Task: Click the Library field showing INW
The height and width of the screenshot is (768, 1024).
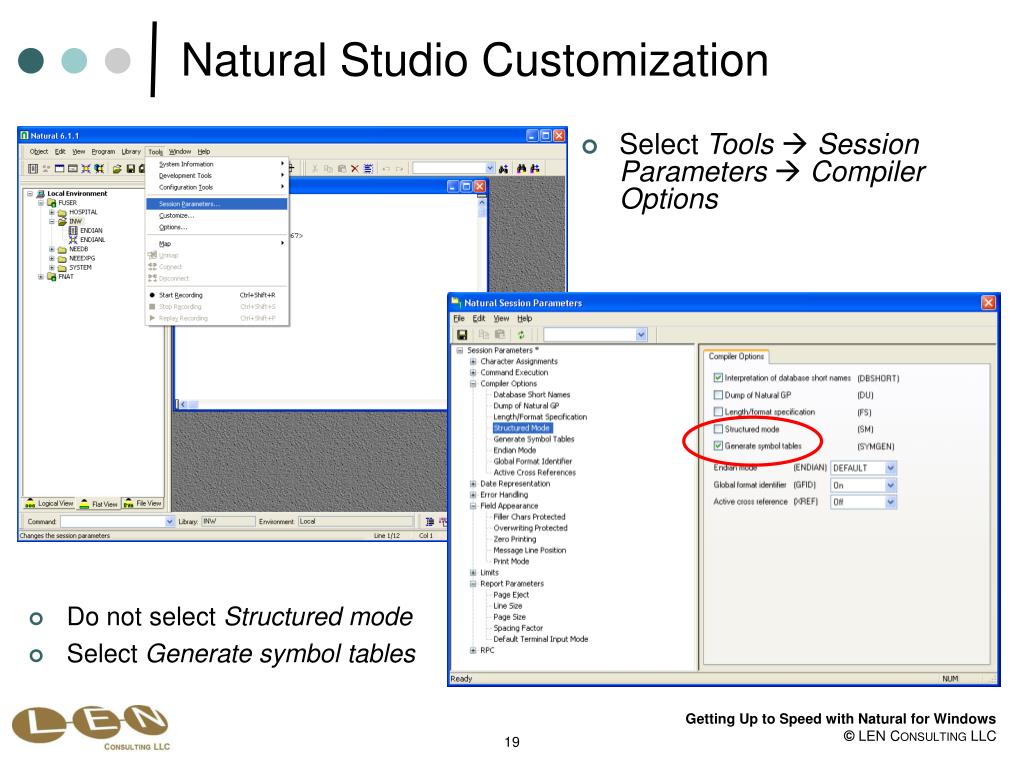Action: [x=228, y=522]
